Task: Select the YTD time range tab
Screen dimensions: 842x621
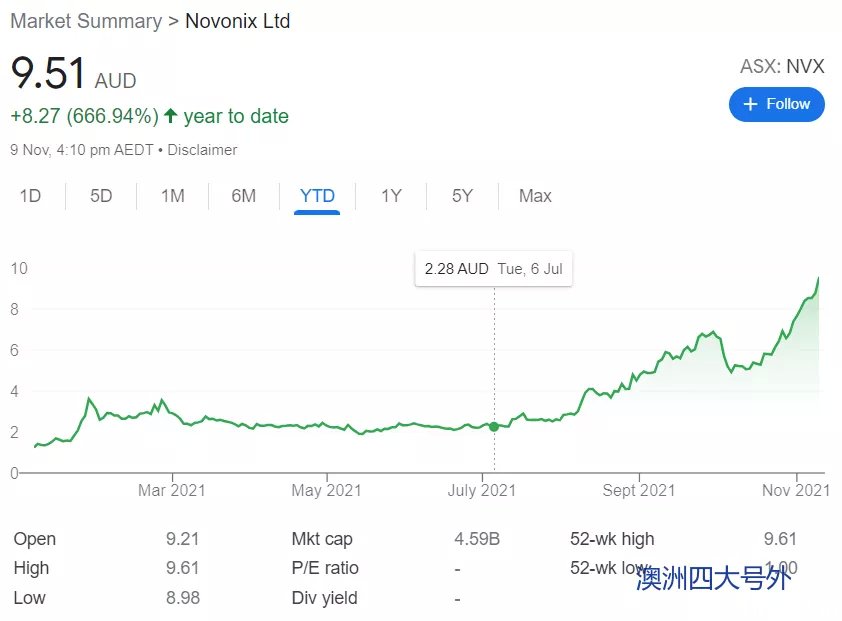Action: [317, 197]
